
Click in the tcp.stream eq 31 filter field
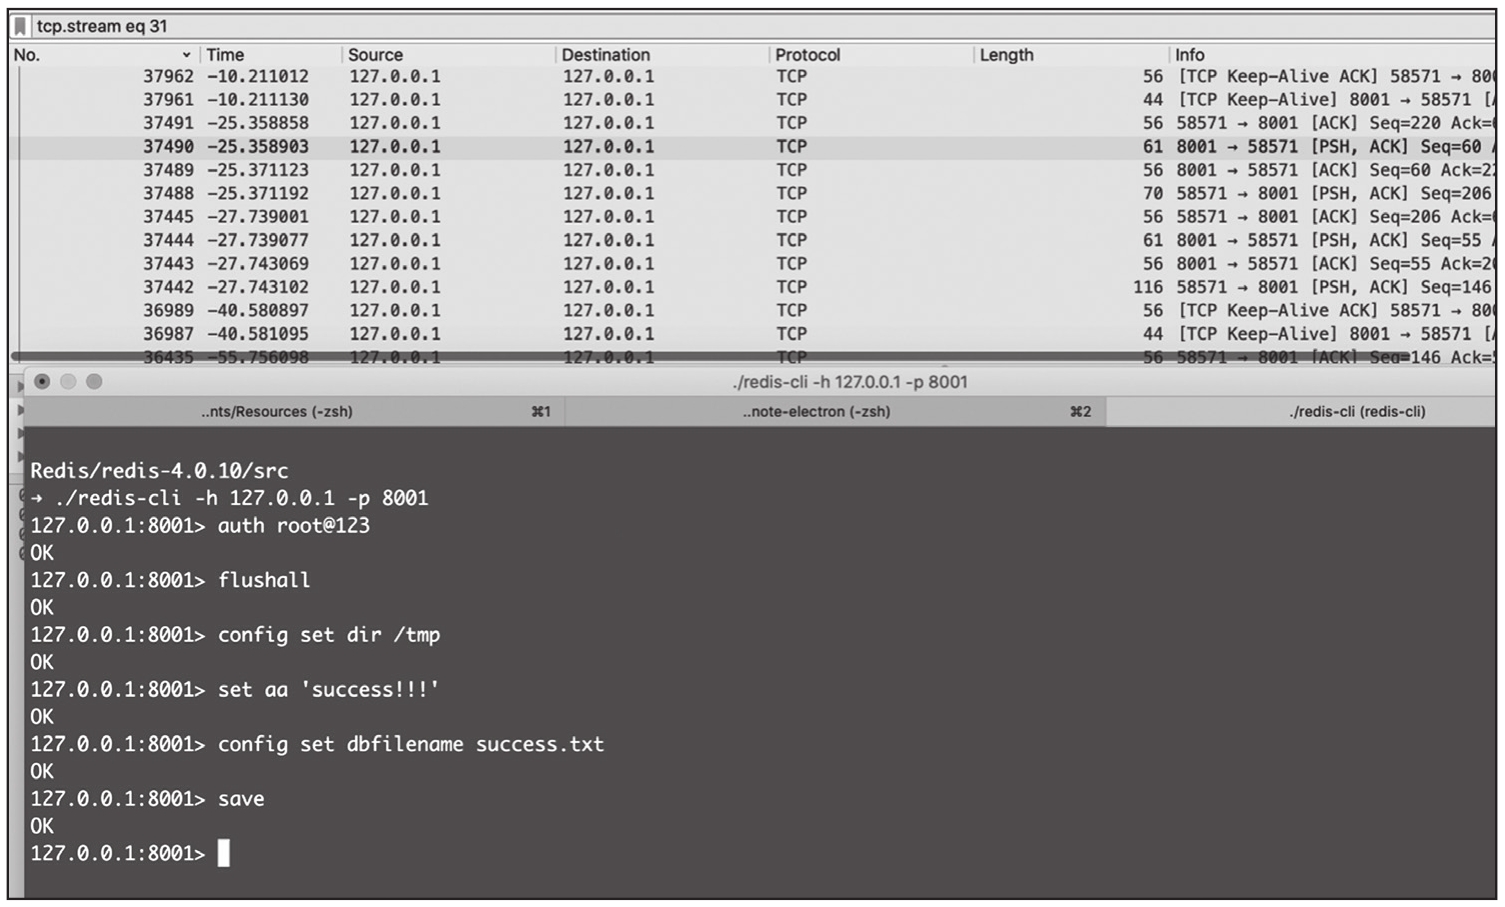tap(700, 26)
